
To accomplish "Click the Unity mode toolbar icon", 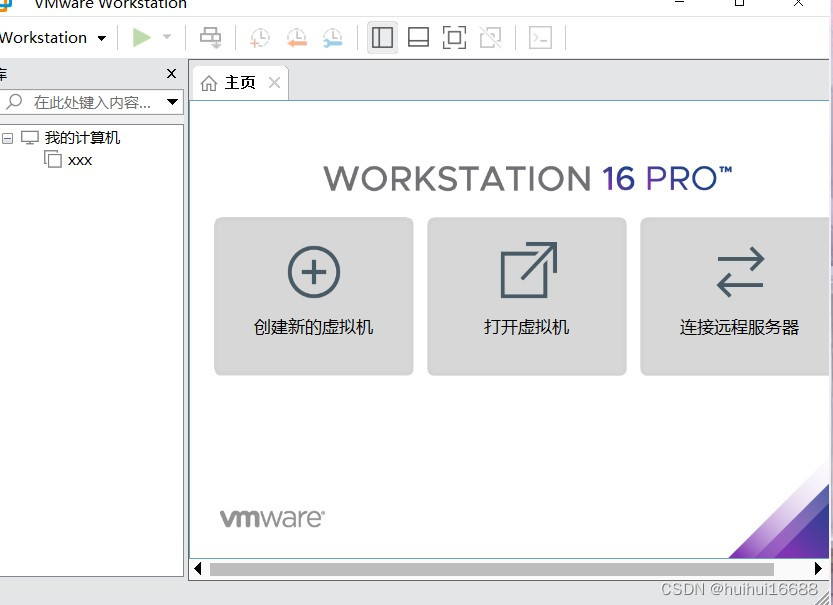I will tap(490, 38).
